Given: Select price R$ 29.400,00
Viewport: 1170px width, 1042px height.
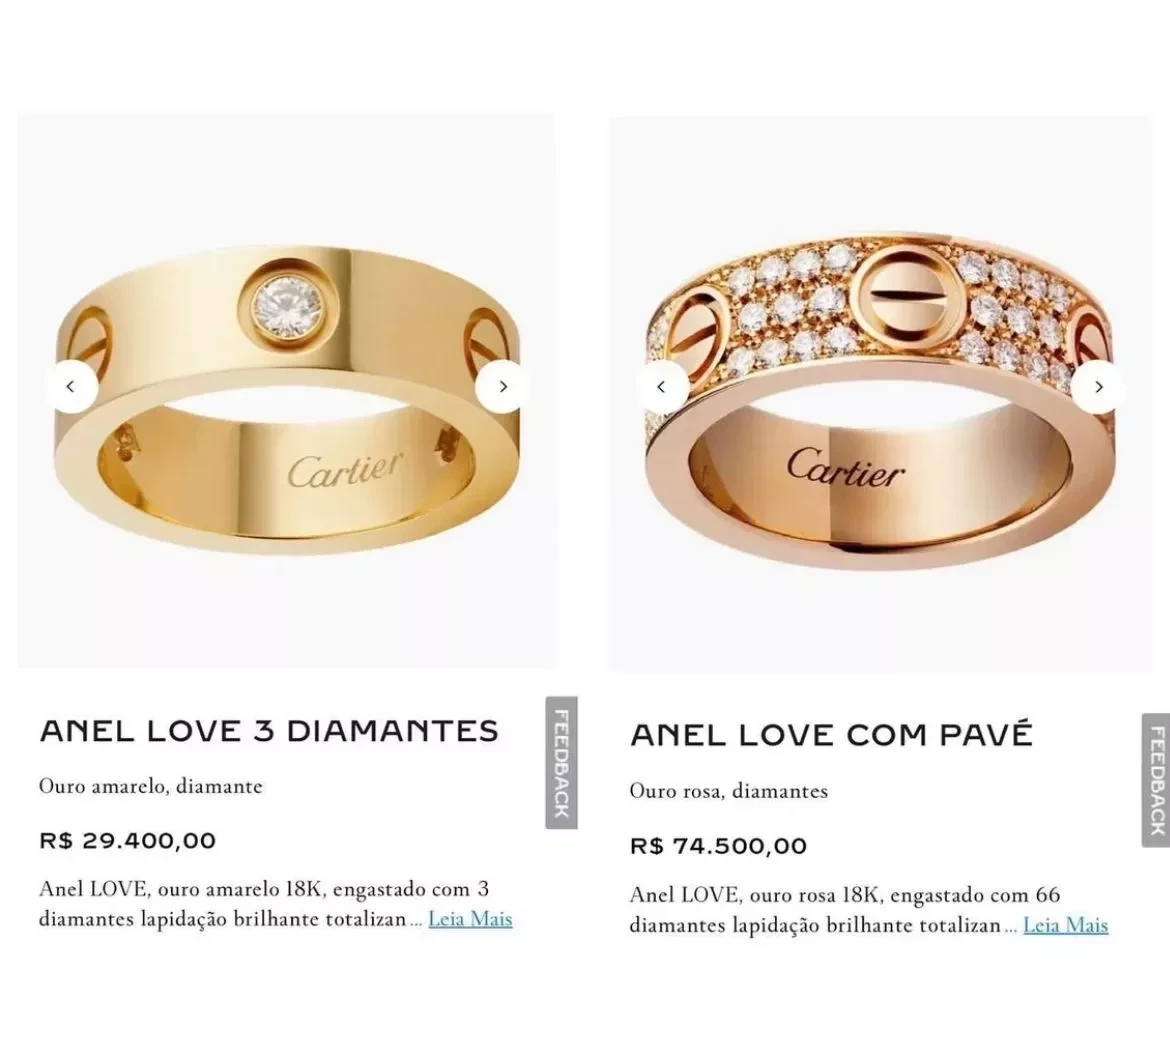Looking at the screenshot, I should (128, 840).
